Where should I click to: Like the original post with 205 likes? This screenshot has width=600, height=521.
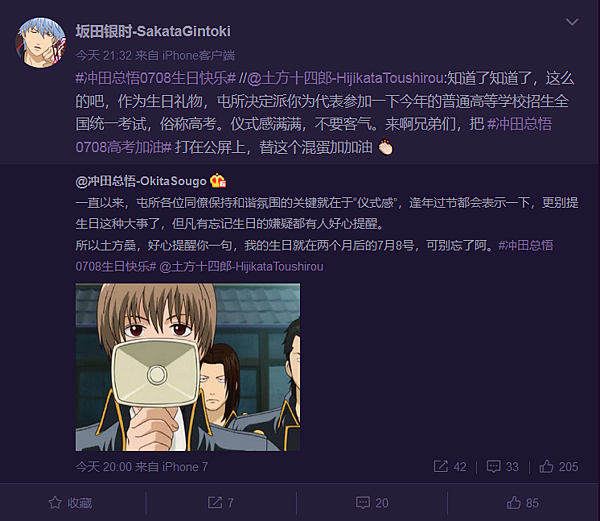559,467
